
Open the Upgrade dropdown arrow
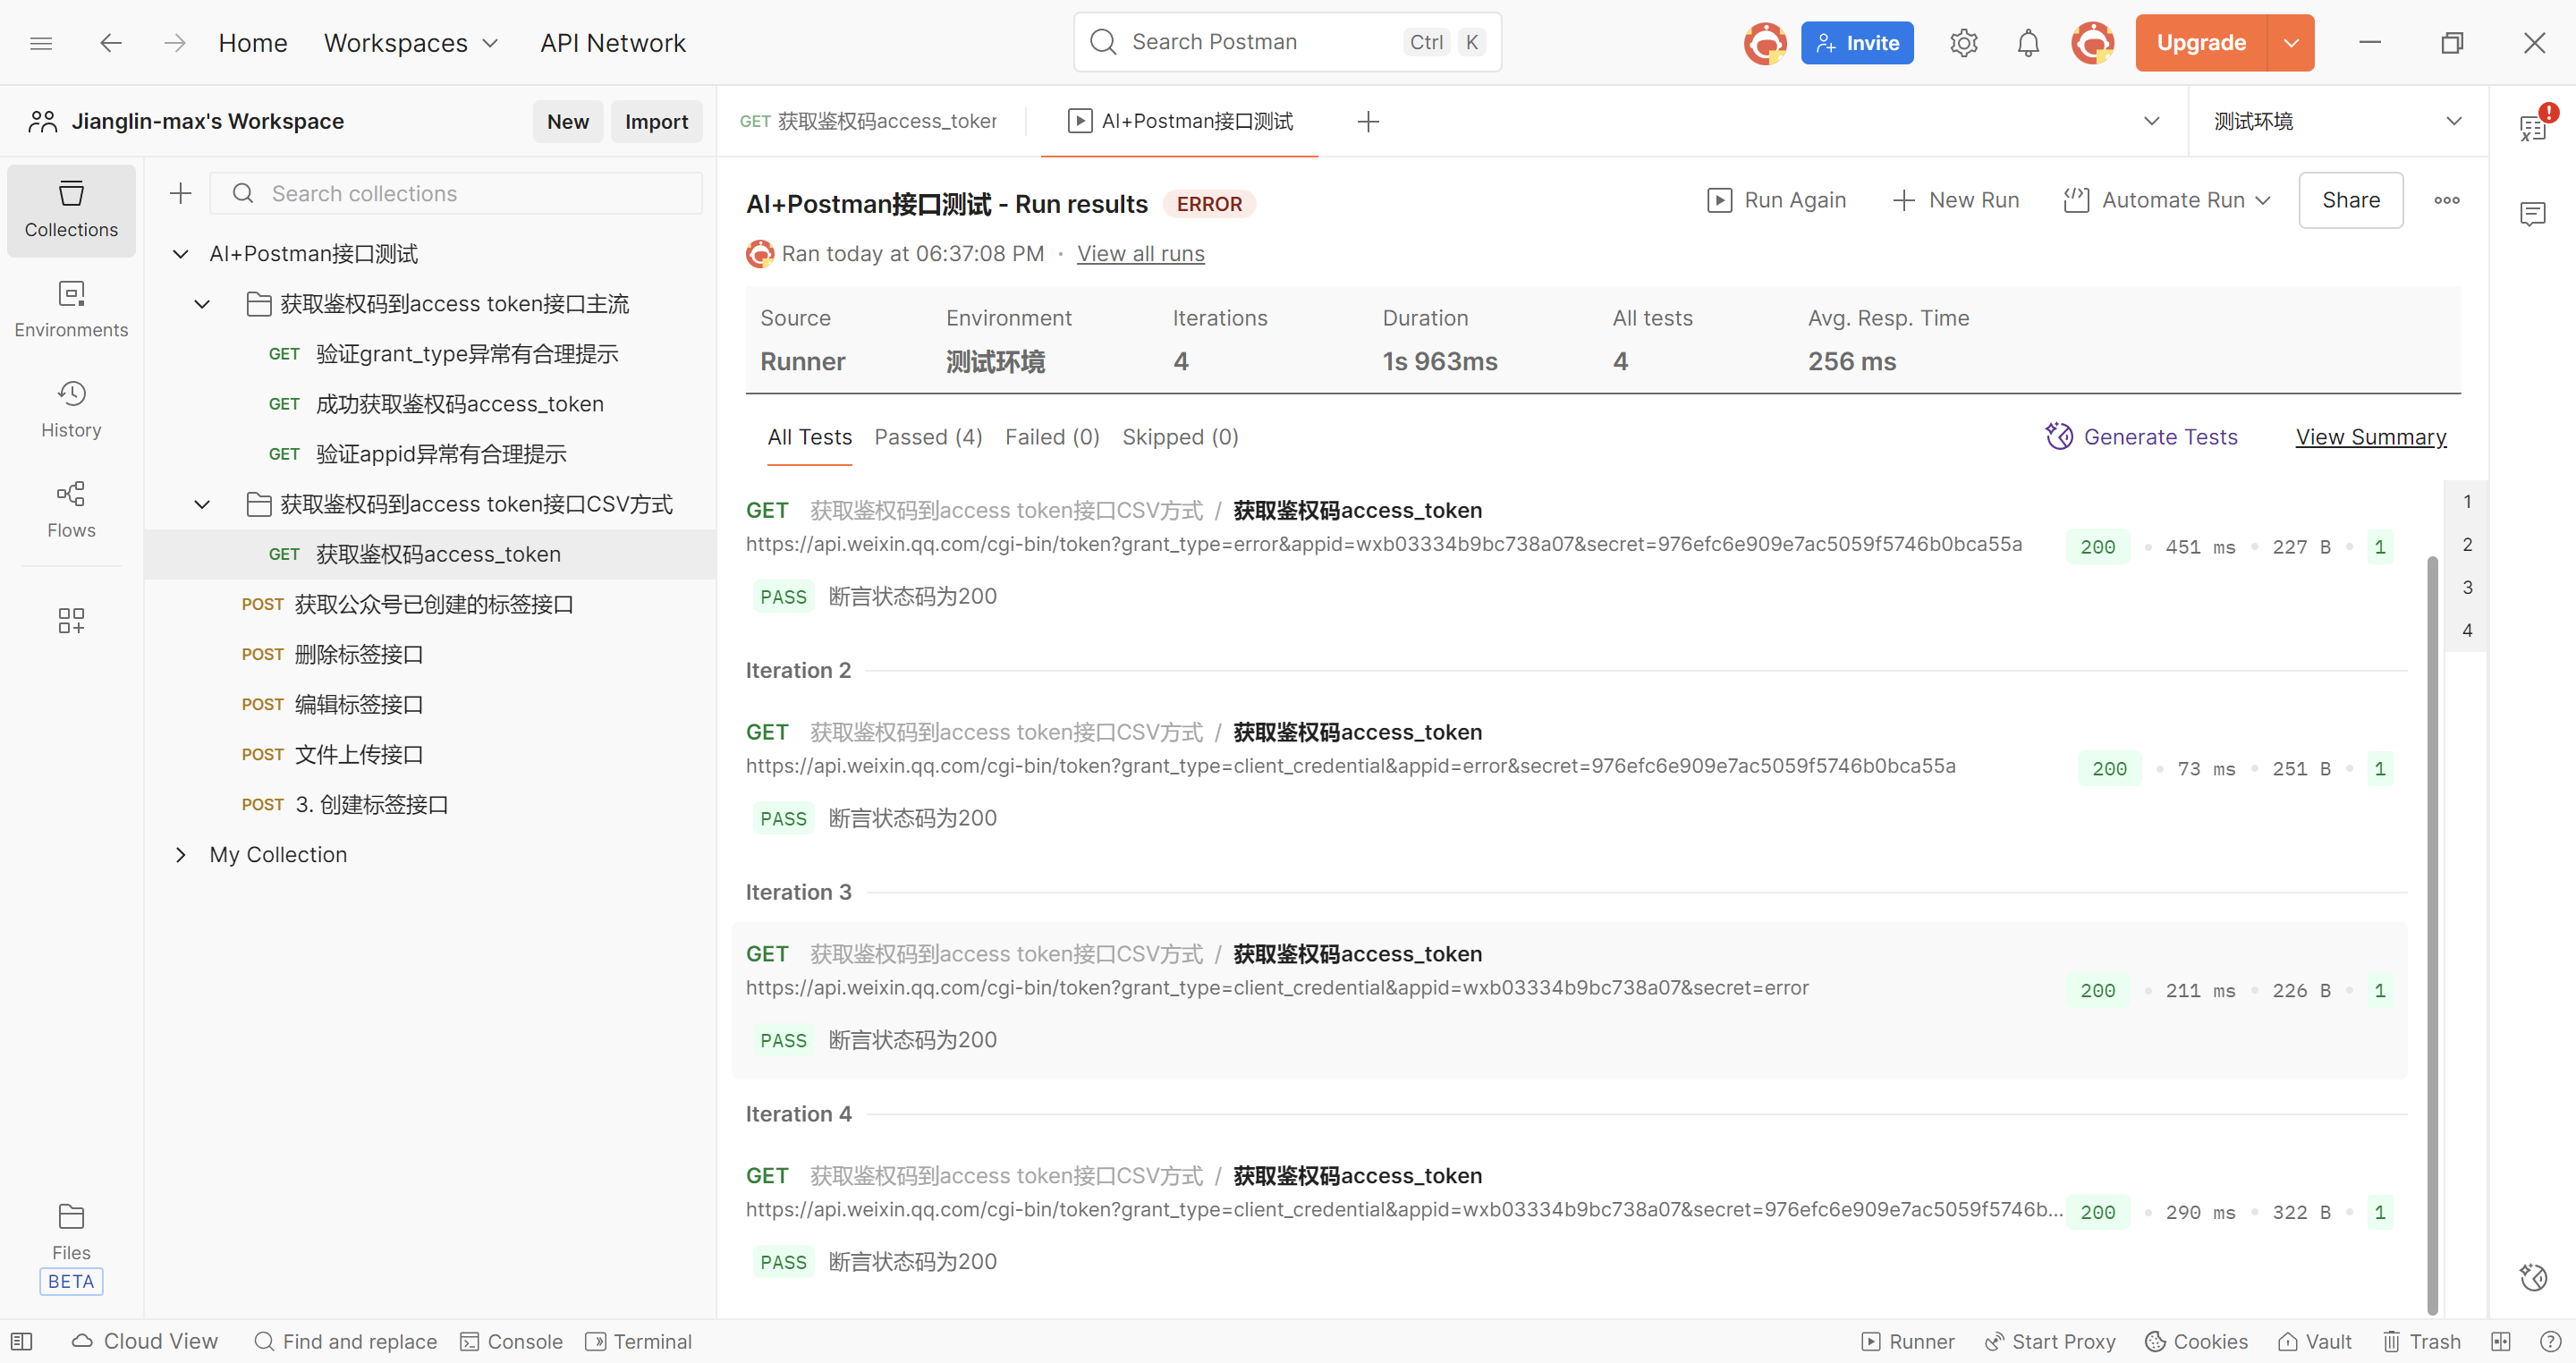(x=2291, y=43)
